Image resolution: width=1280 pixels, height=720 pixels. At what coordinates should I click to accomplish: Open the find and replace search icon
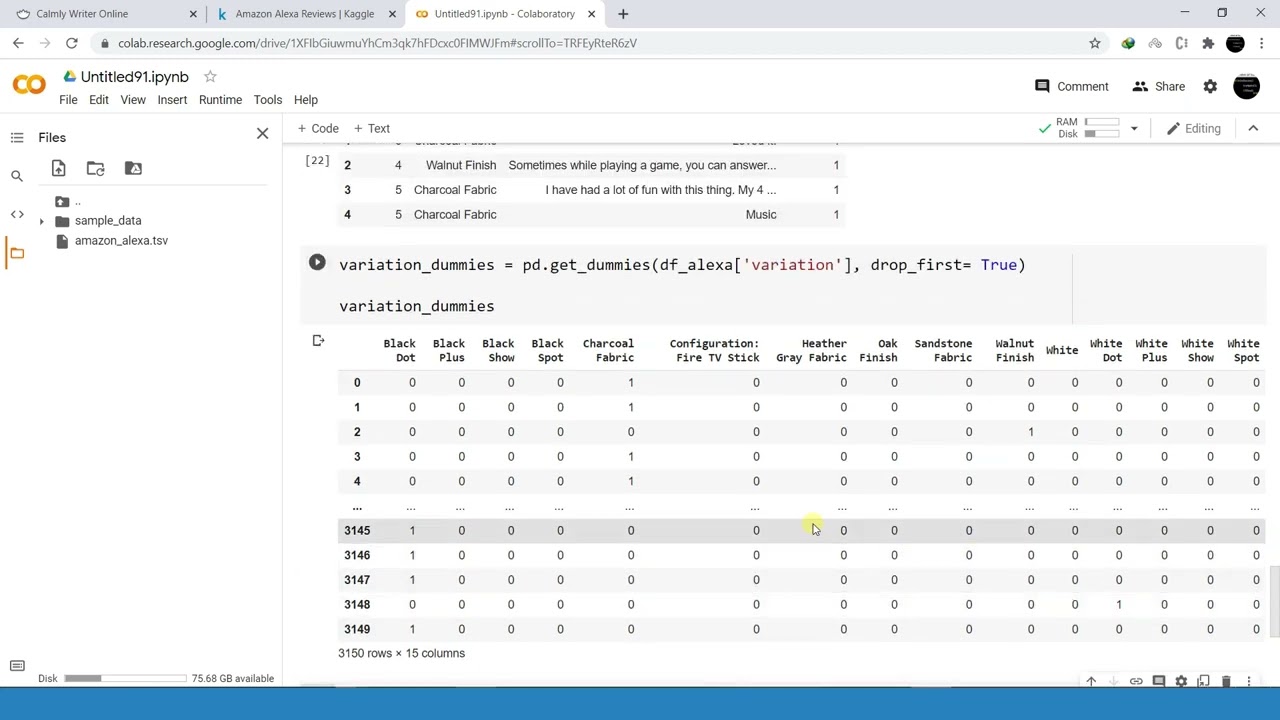pos(17,176)
